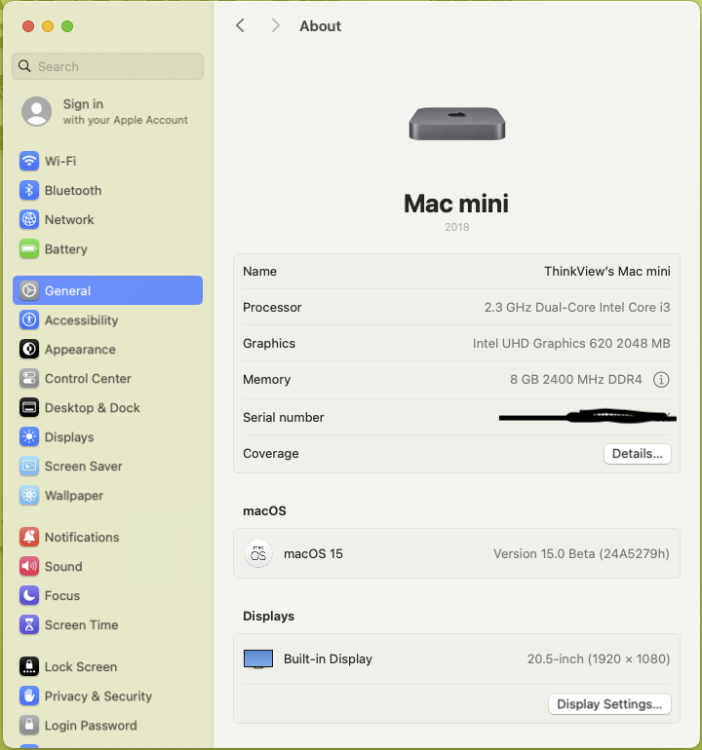Click the Desktop & Dock icon
The image size is (702, 750).
(x=29, y=408)
